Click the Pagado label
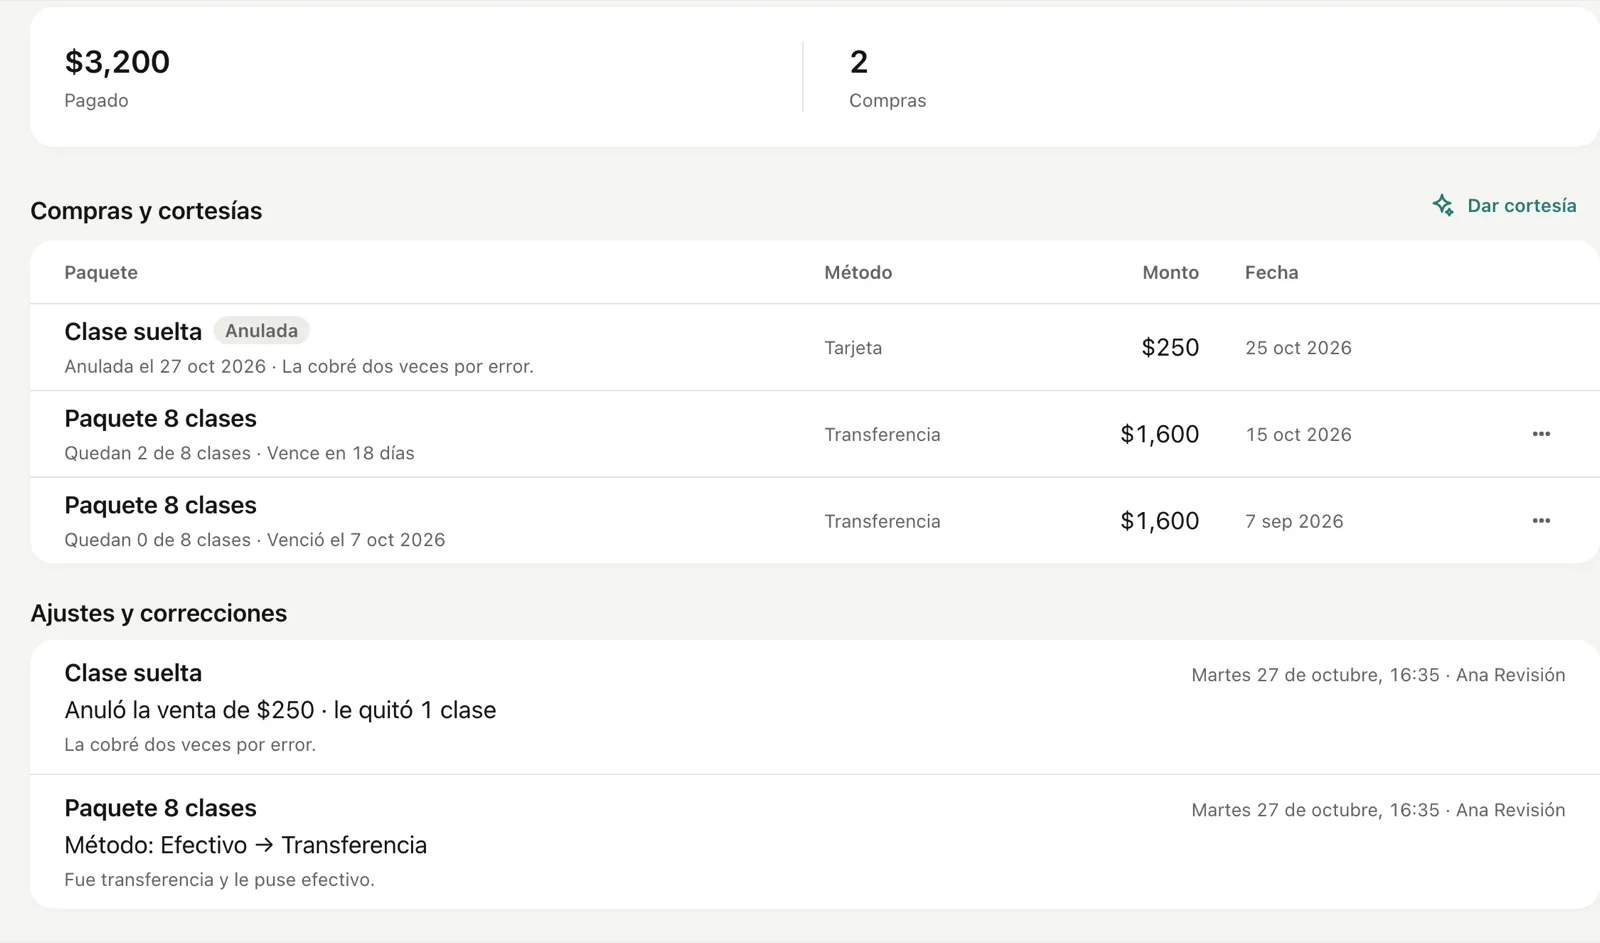1600x943 pixels. click(96, 100)
